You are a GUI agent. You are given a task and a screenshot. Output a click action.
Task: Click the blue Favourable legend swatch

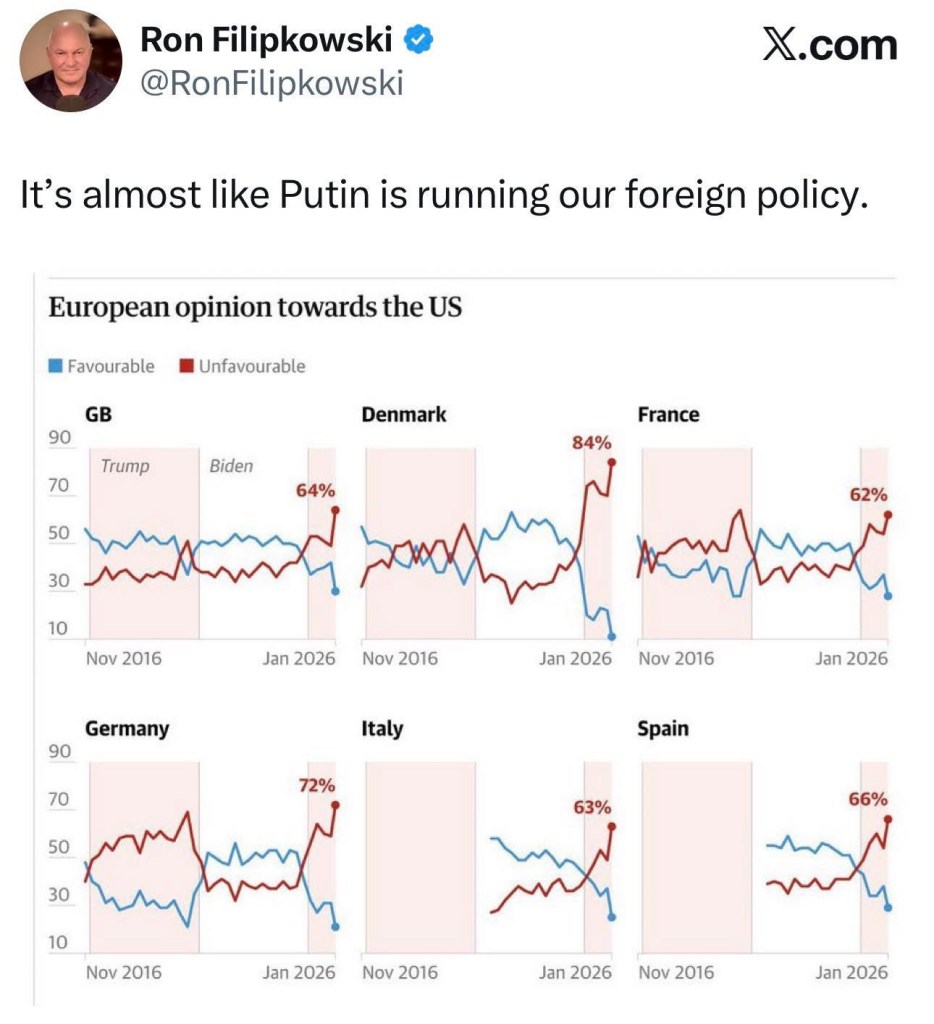(57, 366)
